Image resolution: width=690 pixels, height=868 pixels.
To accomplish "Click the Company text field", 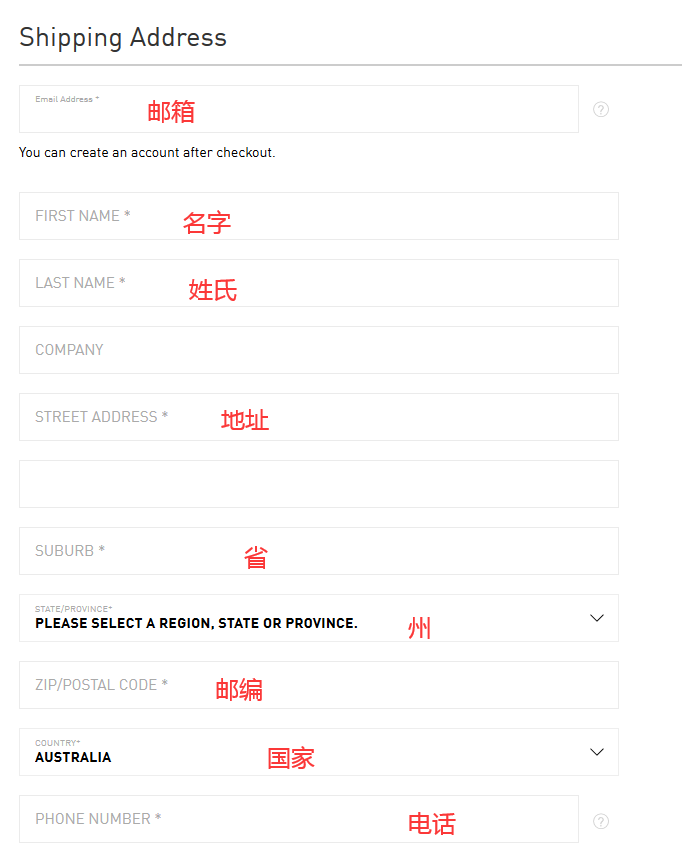I will pyautogui.click(x=318, y=350).
